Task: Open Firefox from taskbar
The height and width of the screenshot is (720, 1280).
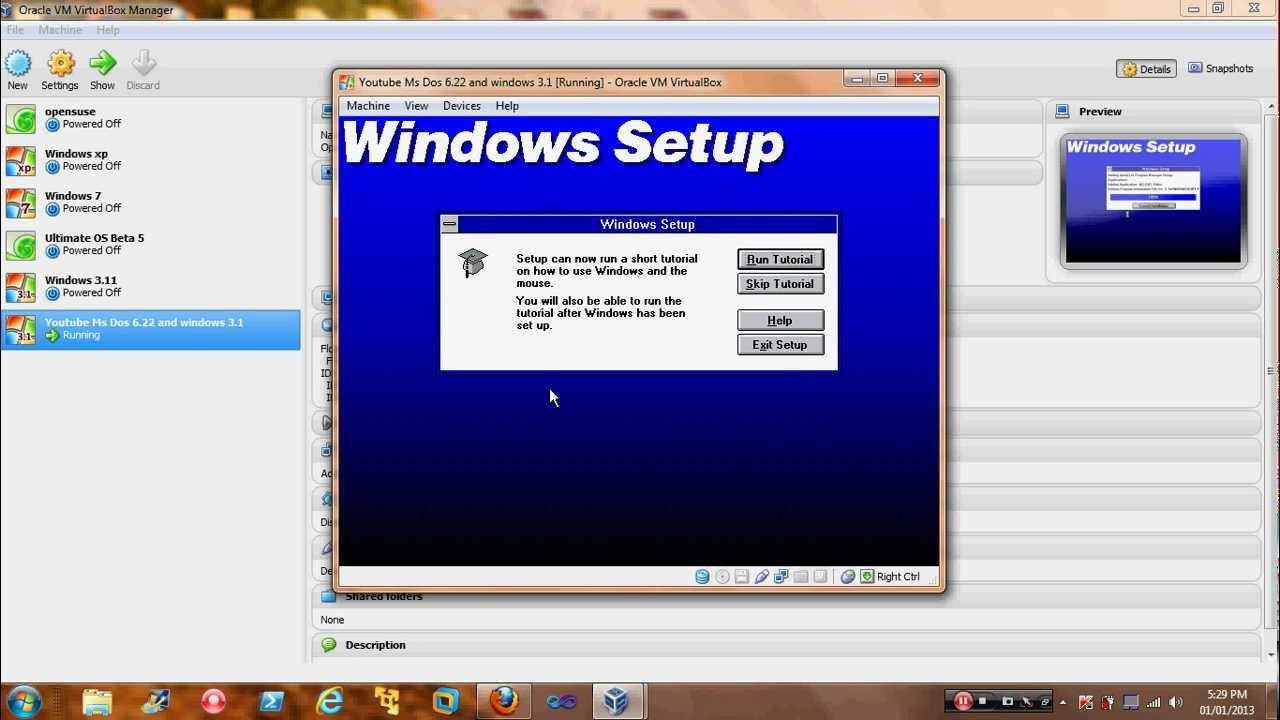Action: [504, 701]
